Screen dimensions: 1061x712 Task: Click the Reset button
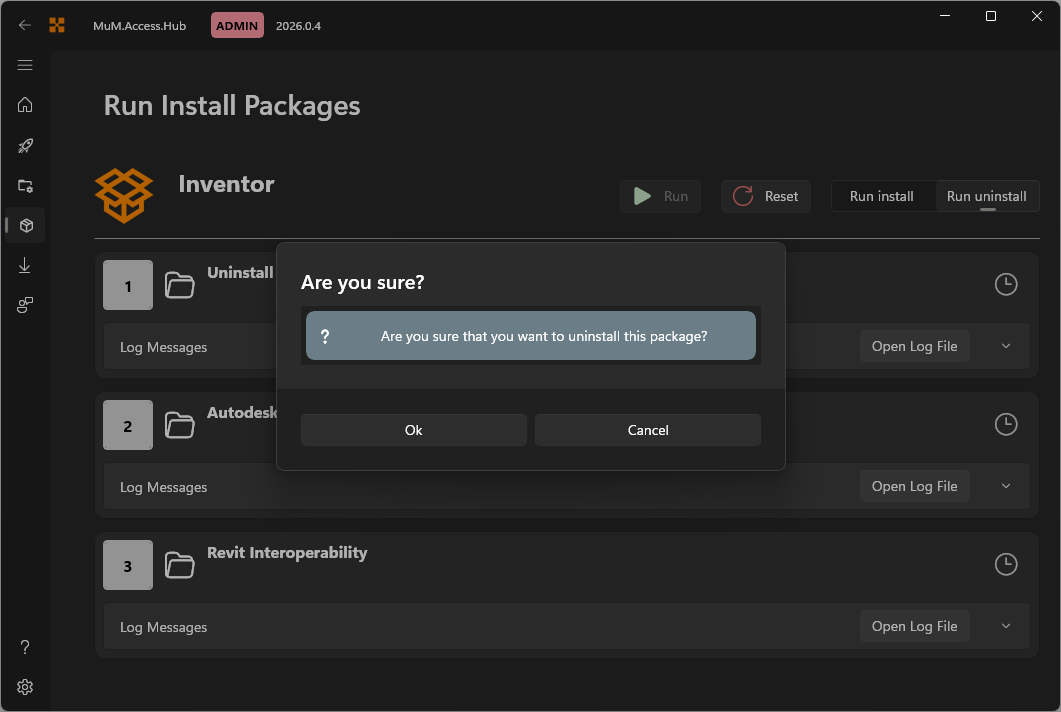point(766,196)
